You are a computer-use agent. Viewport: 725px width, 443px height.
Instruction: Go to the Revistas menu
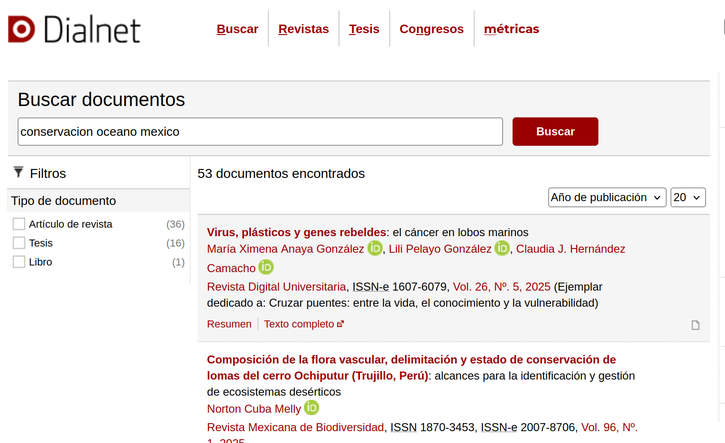303,29
